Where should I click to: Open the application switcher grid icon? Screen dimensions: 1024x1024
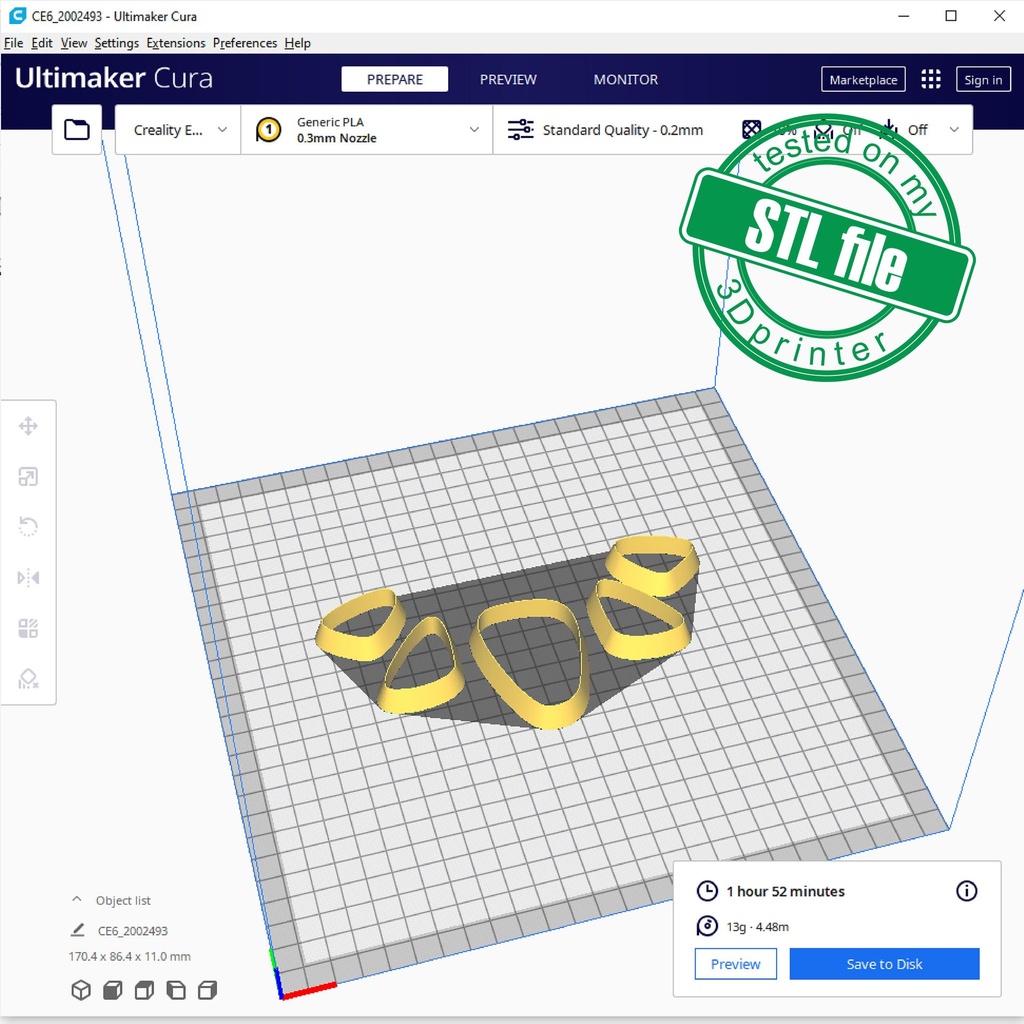(931, 80)
